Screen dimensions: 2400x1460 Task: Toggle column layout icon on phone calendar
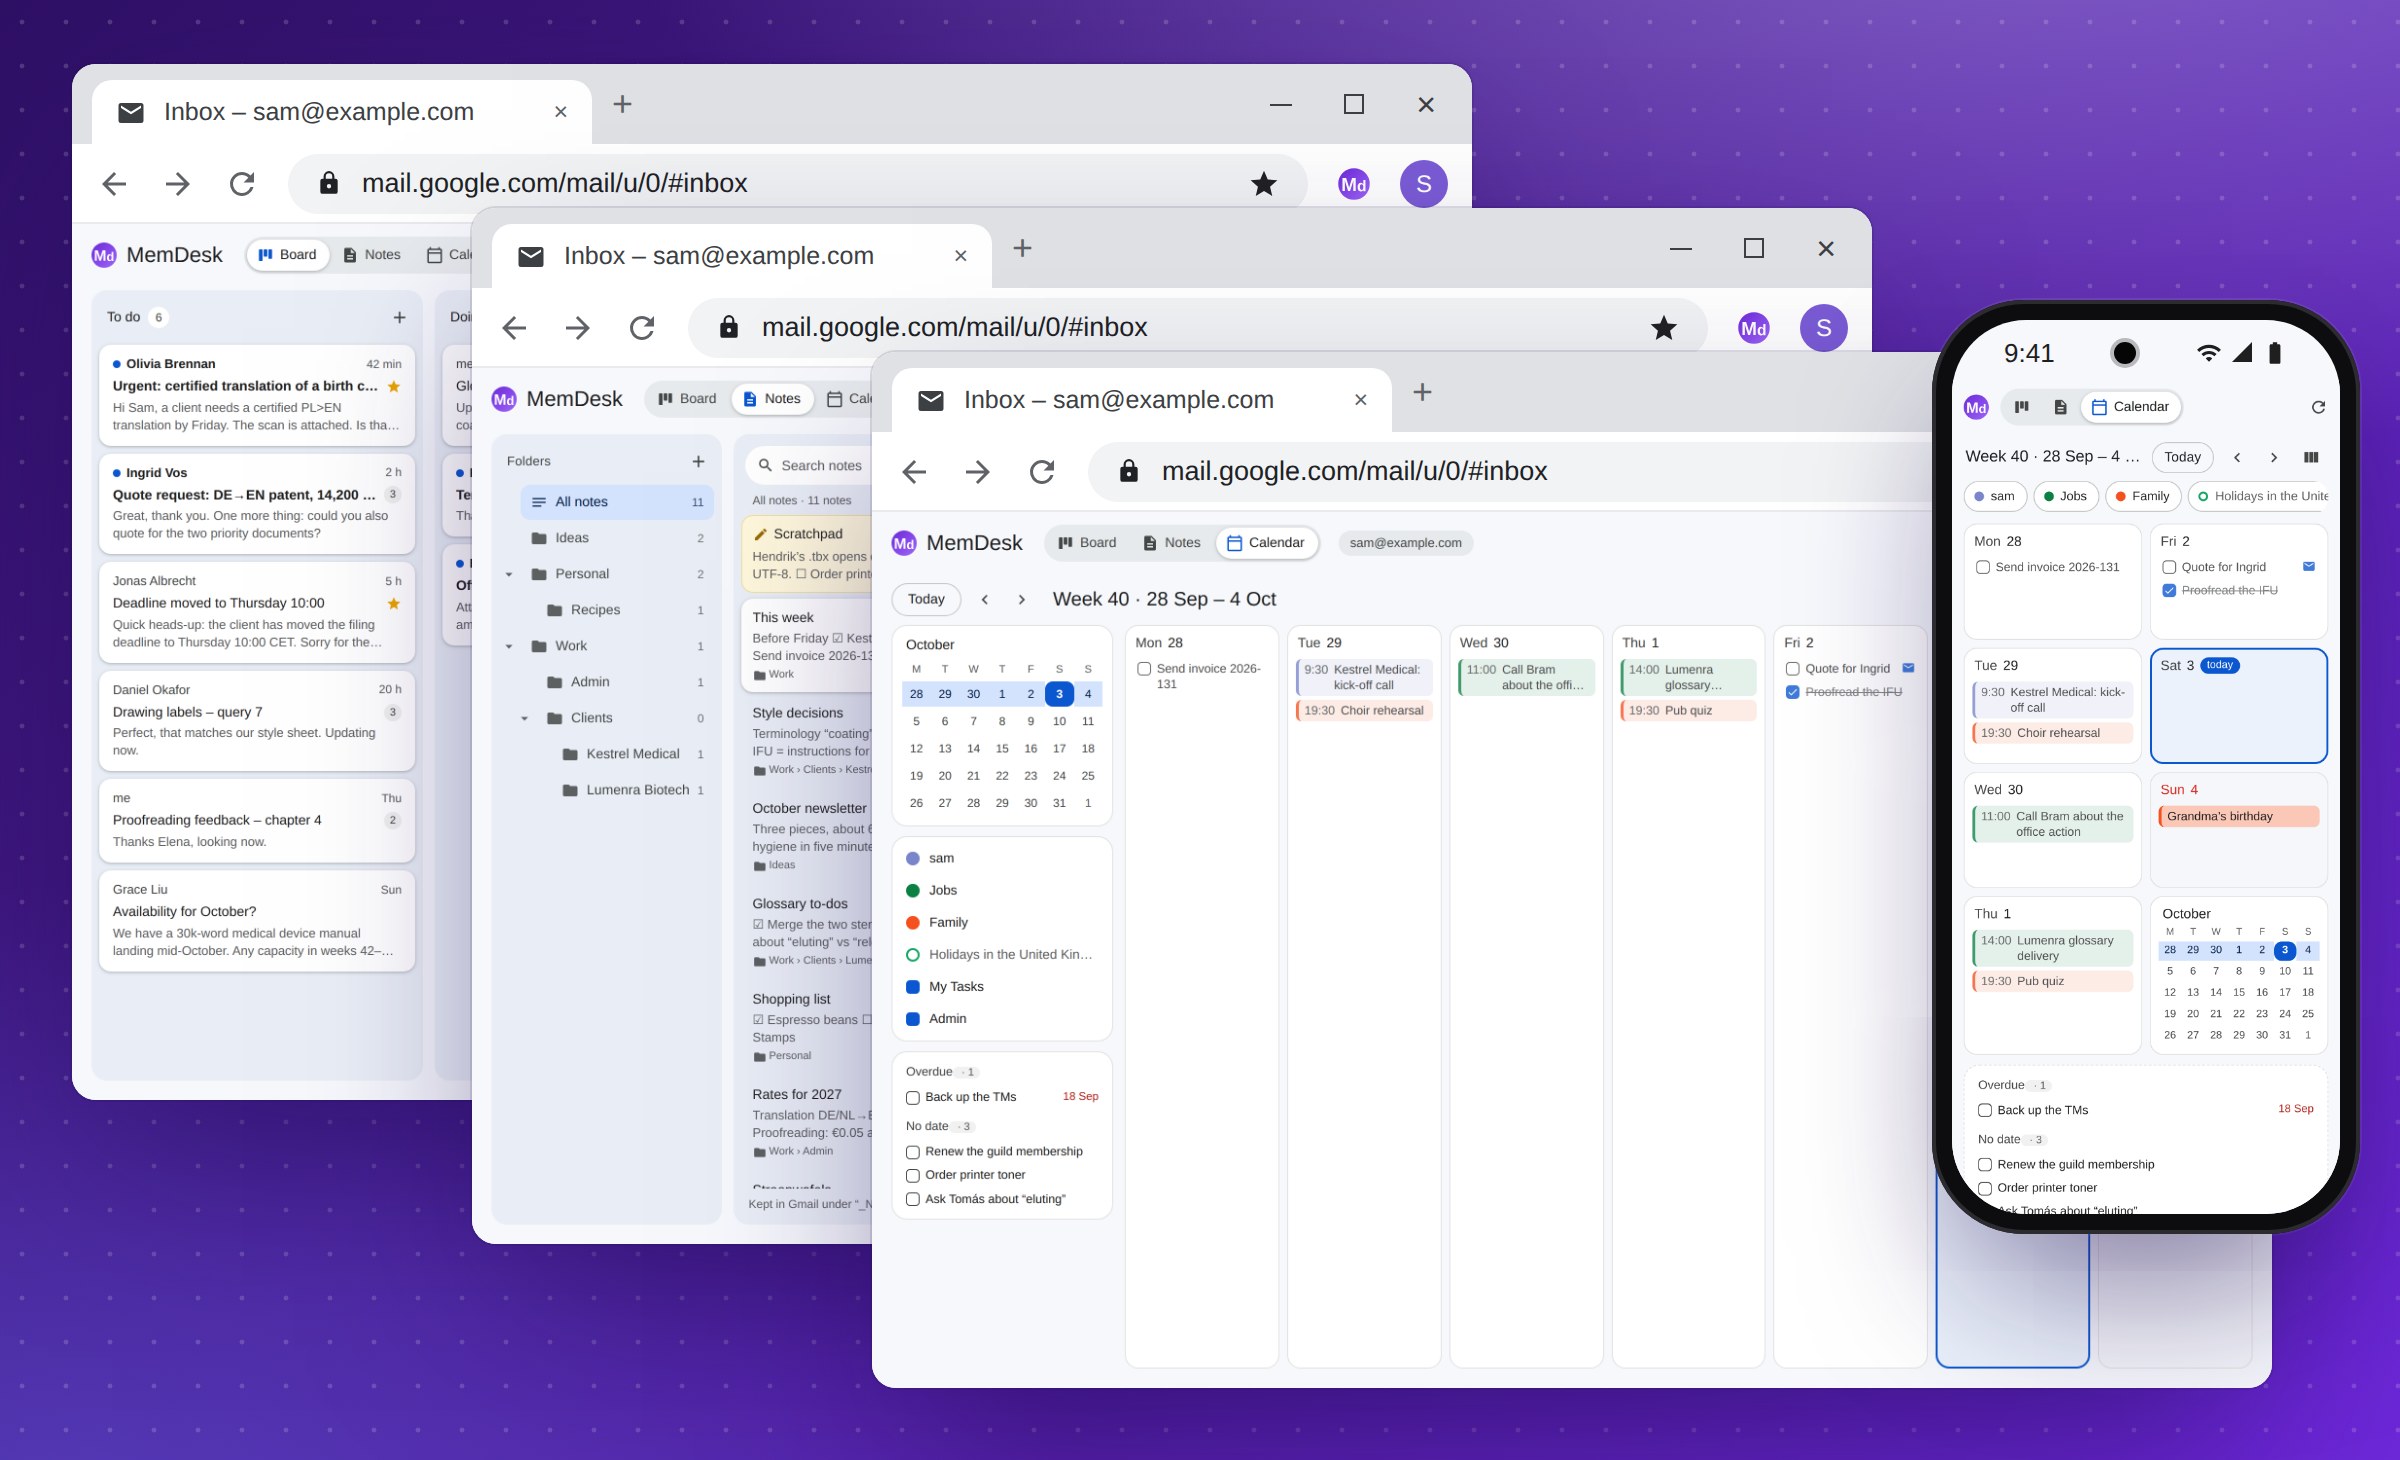pos(2311,457)
